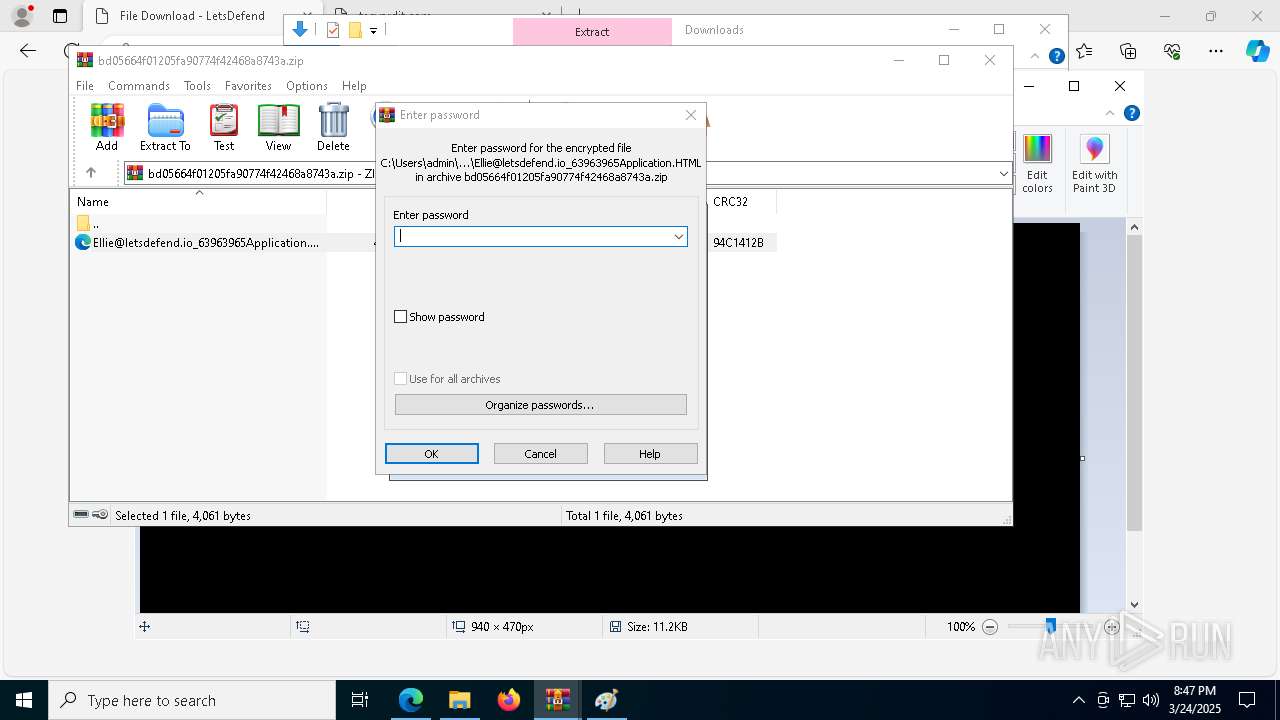Open the File menu in WinRAR
This screenshot has width=1280, height=720.
[x=85, y=86]
